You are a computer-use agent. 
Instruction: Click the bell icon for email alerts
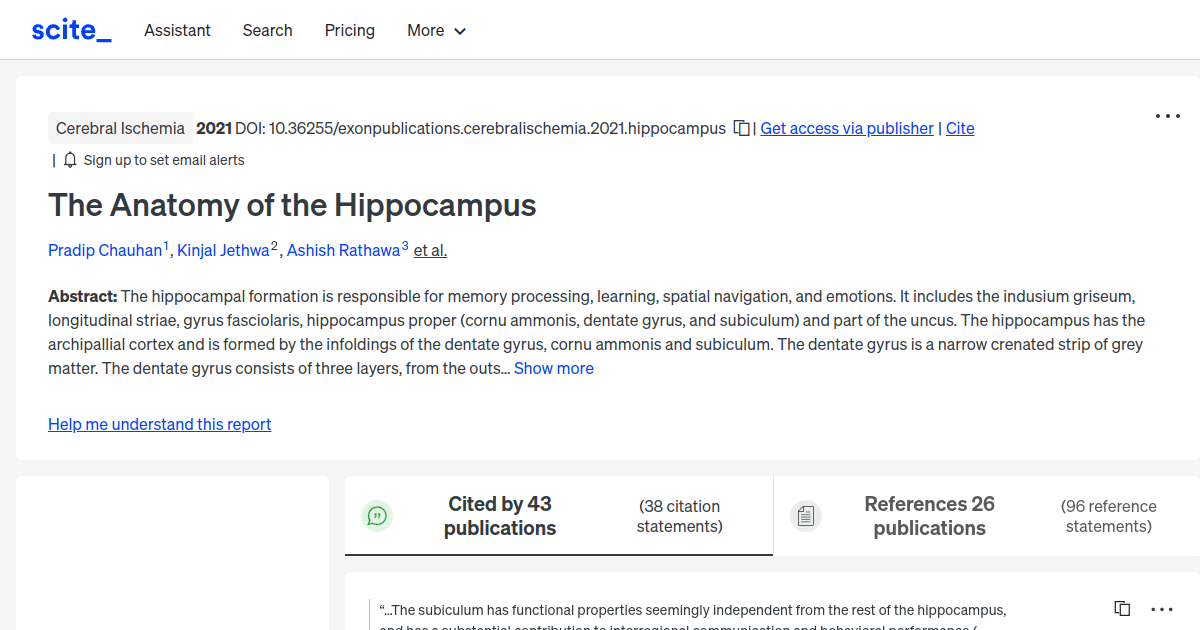click(69, 159)
